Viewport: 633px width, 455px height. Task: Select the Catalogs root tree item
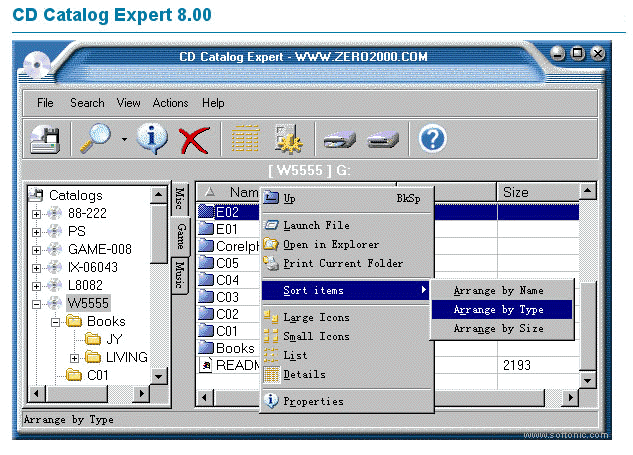[x=75, y=195]
